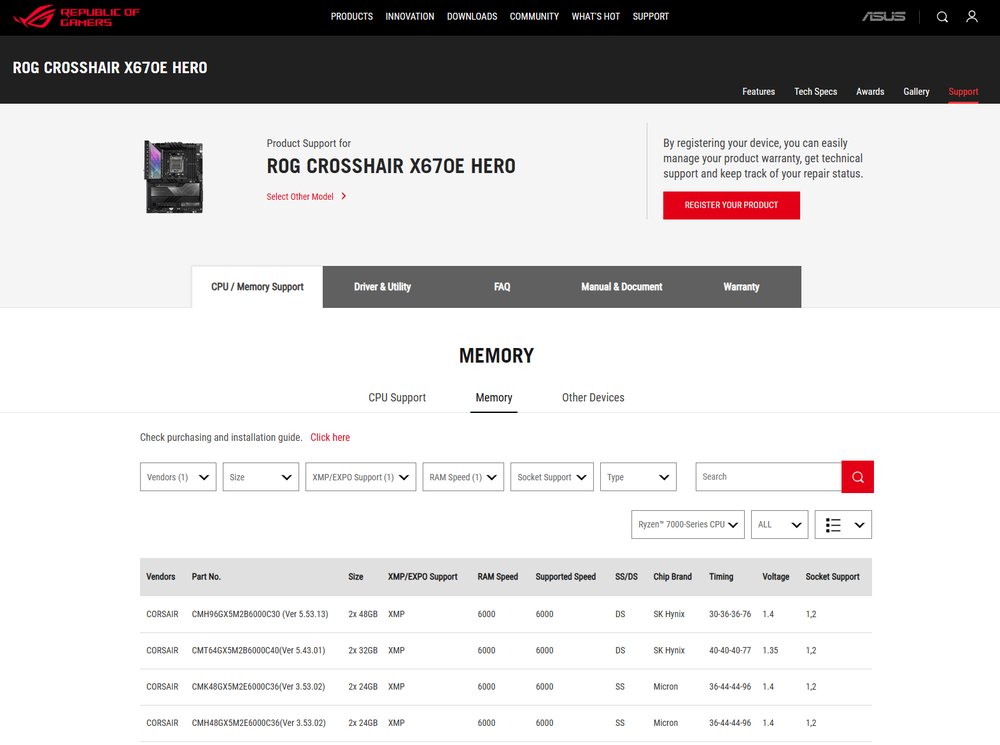
Task: Open the search magnifier in top navigation
Action: 942,17
